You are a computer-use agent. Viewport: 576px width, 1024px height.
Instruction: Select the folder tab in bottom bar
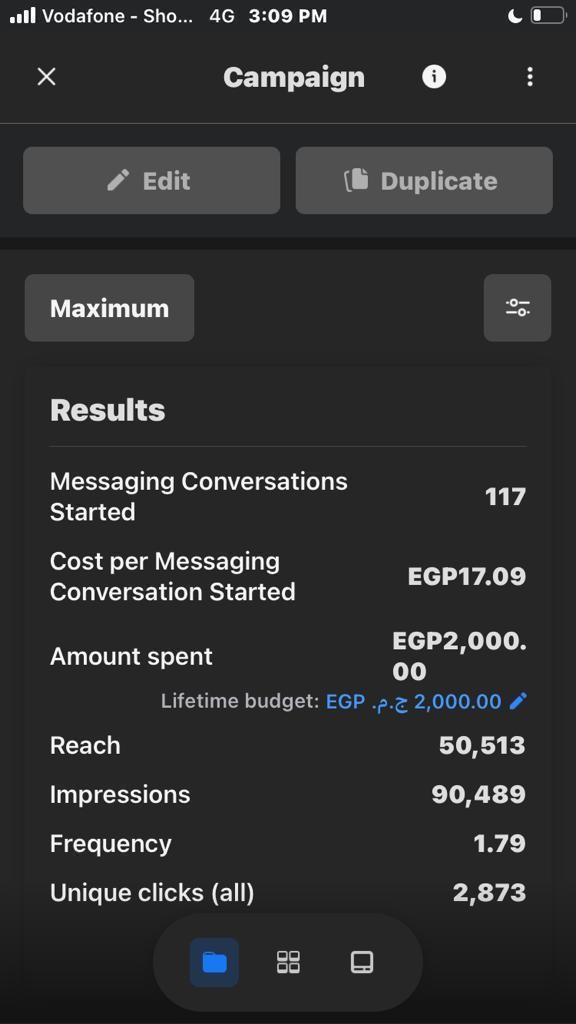coord(214,962)
